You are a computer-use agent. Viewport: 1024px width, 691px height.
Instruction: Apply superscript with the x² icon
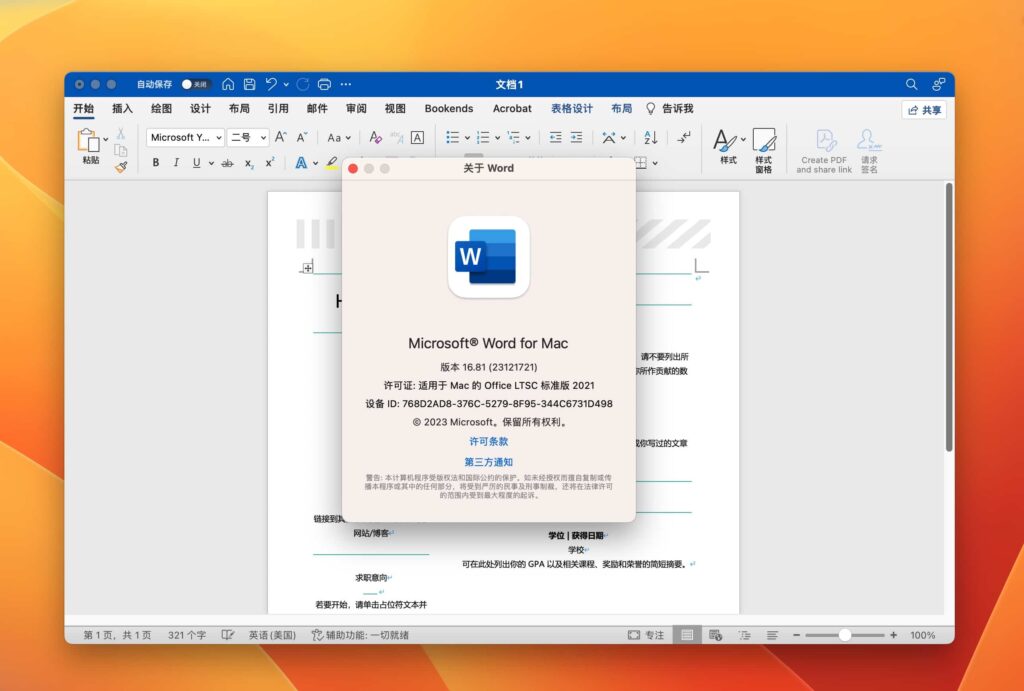(270, 162)
